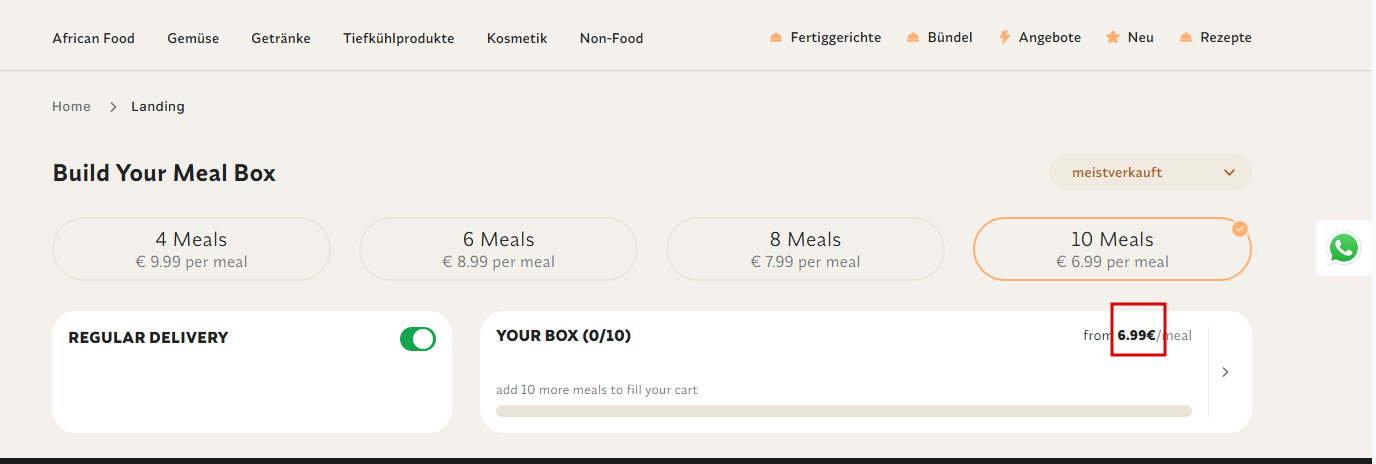Click the WhatsApp chat icon
Screen dimensions: 1376x464
pyautogui.click(x=1344, y=248)
